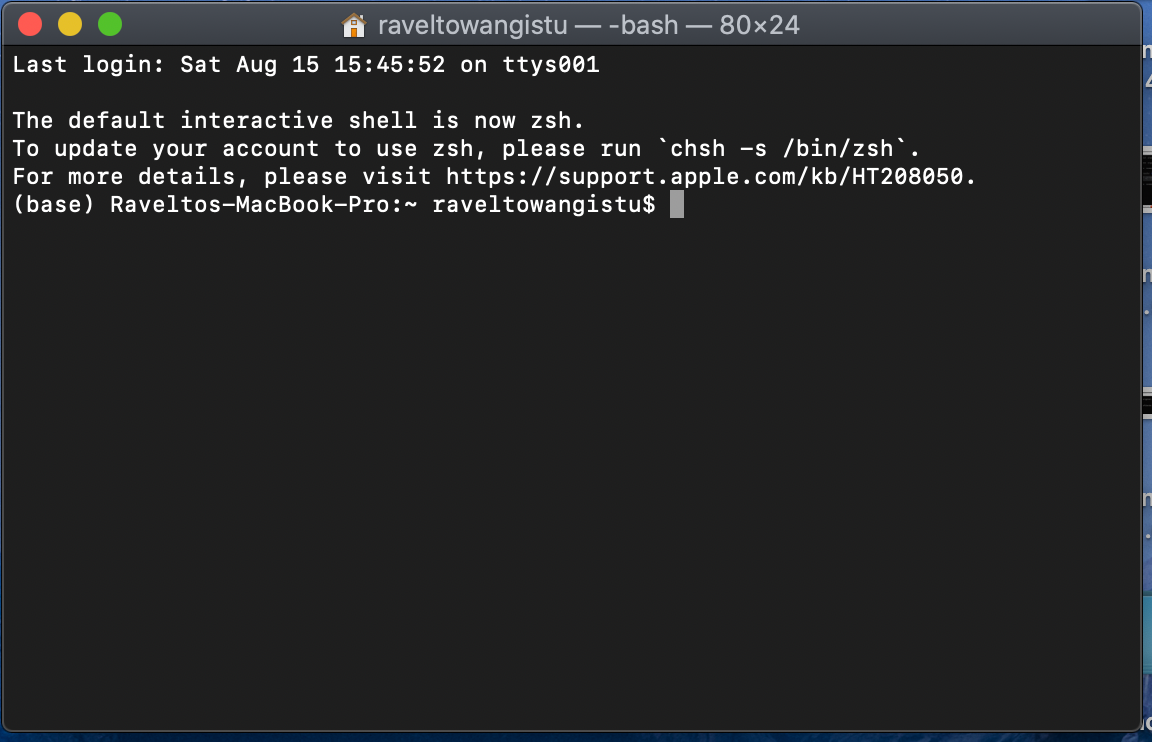
Task: Select the Last login timestamp line
Action: click(x=300, y=64)
